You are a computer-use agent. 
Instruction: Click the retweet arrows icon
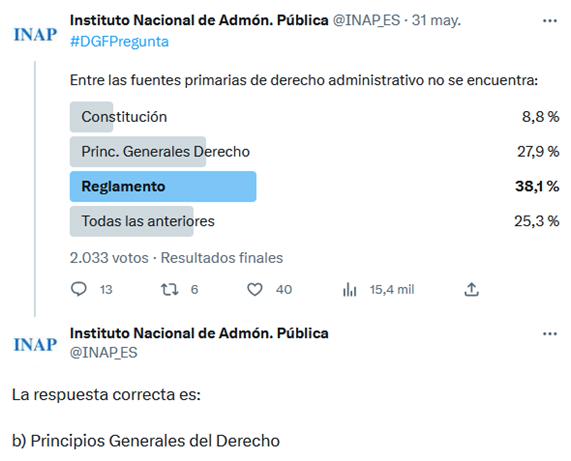pyautogui.click(x=170, y=290)
